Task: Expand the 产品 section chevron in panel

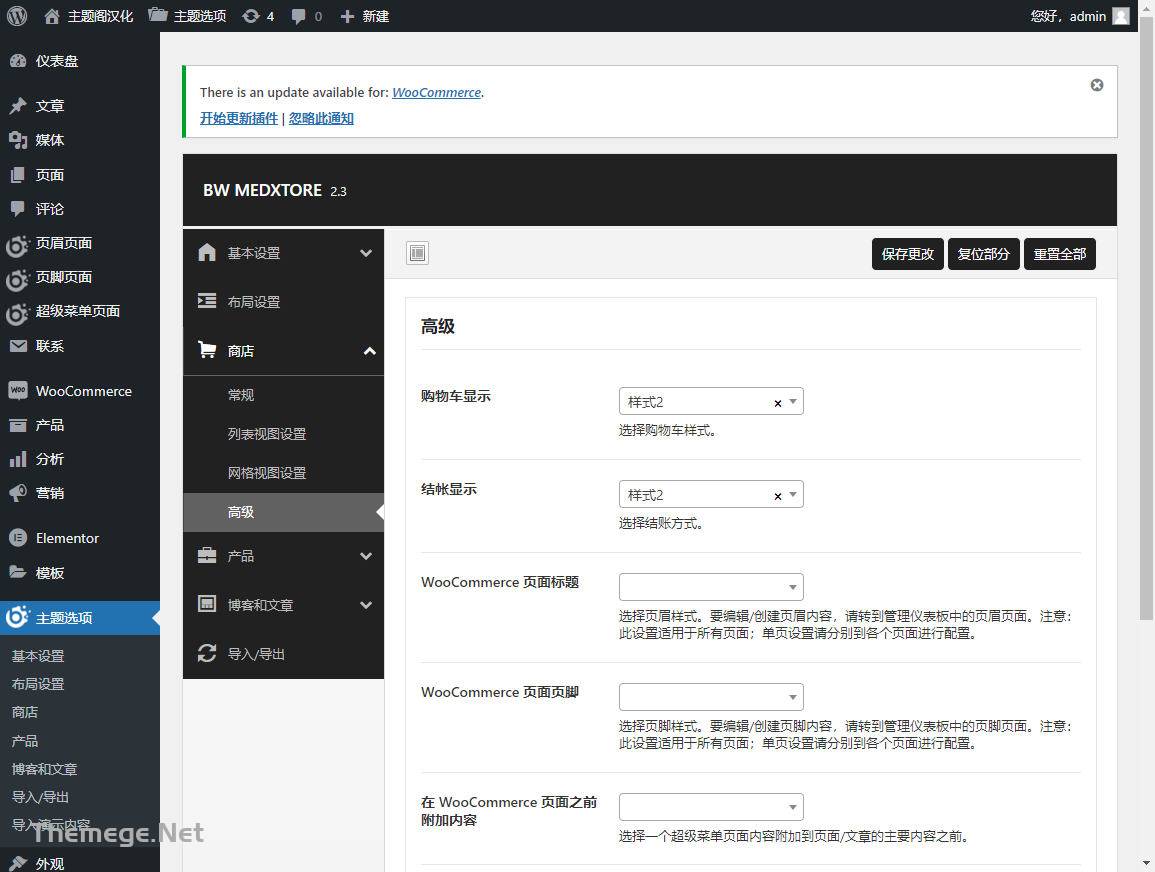Action: (366, 556)
